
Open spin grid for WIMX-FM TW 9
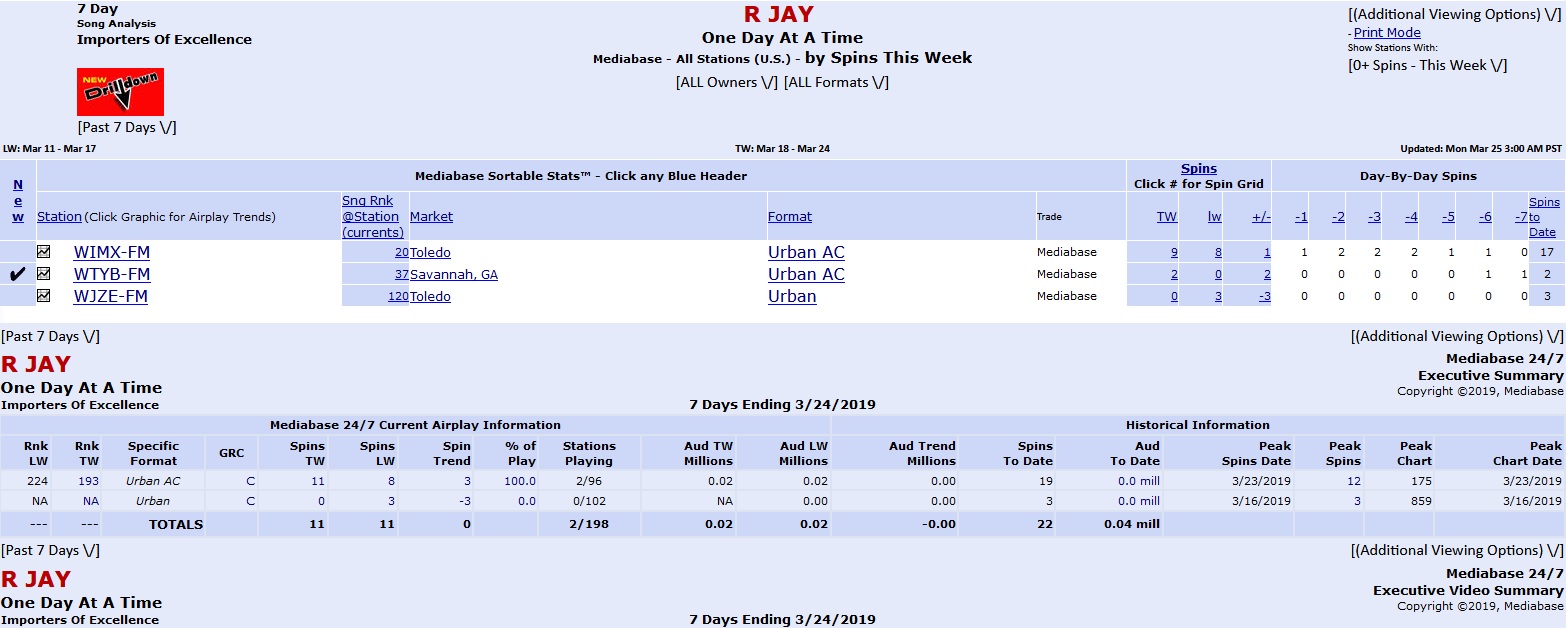1174,253
